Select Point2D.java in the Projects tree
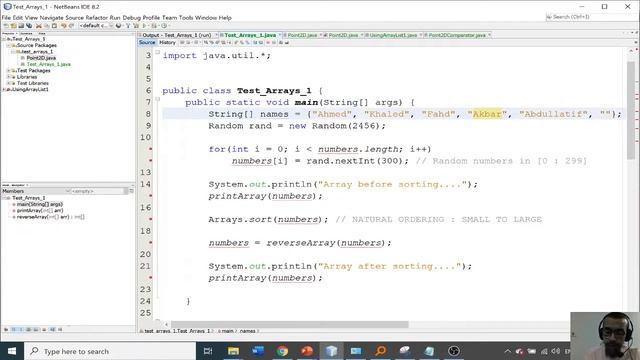 pyautogui.click(x=41, y=58)
